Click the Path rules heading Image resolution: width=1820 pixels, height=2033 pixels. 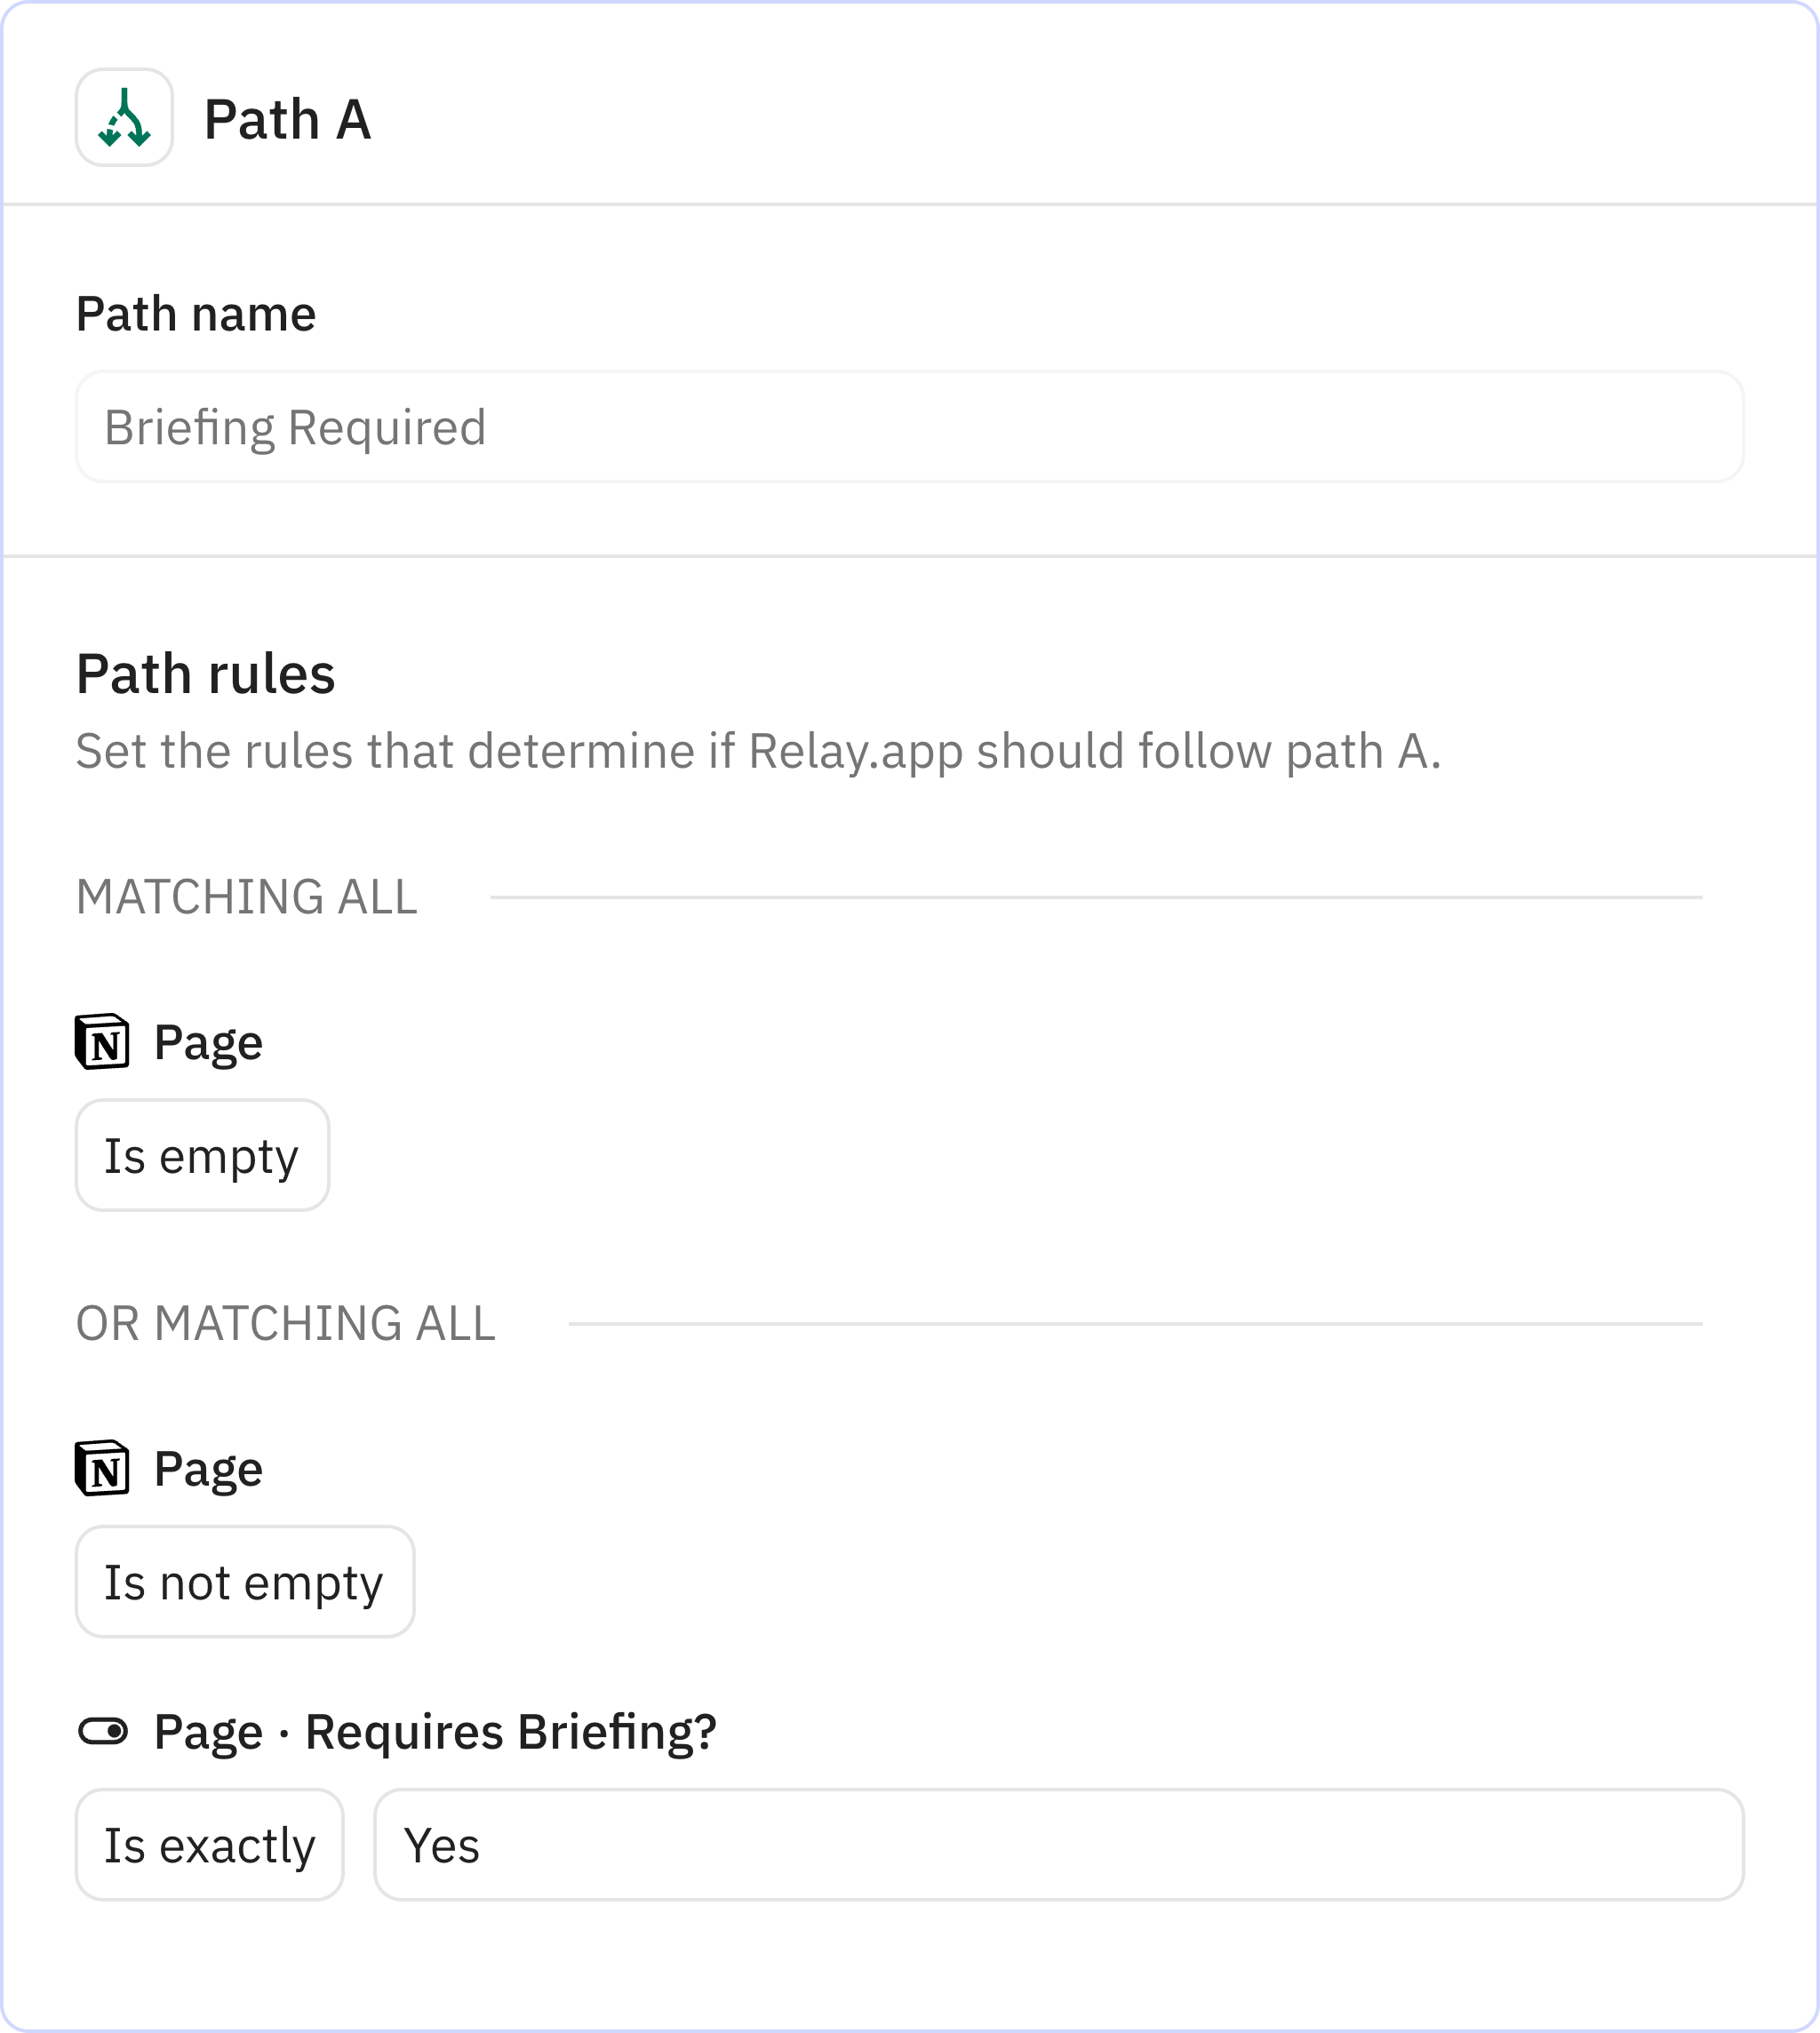tap(205, 673)
